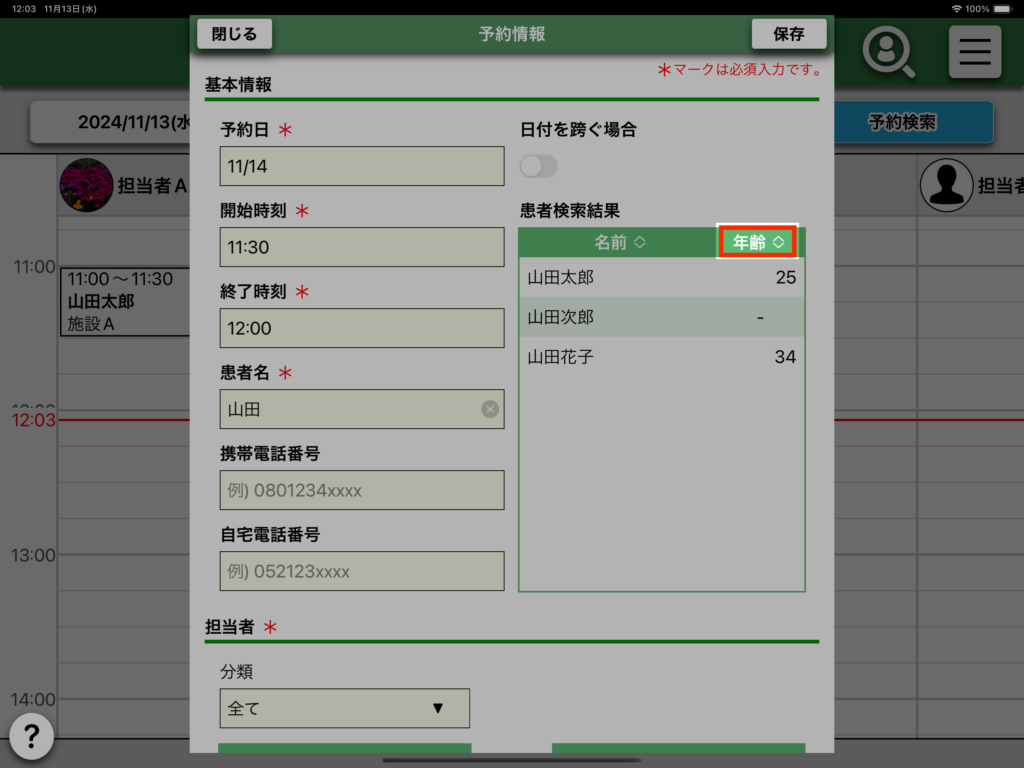Select 山田花子 in patient search results
This screenshot has width=1024, height=768.
[661, 357]
